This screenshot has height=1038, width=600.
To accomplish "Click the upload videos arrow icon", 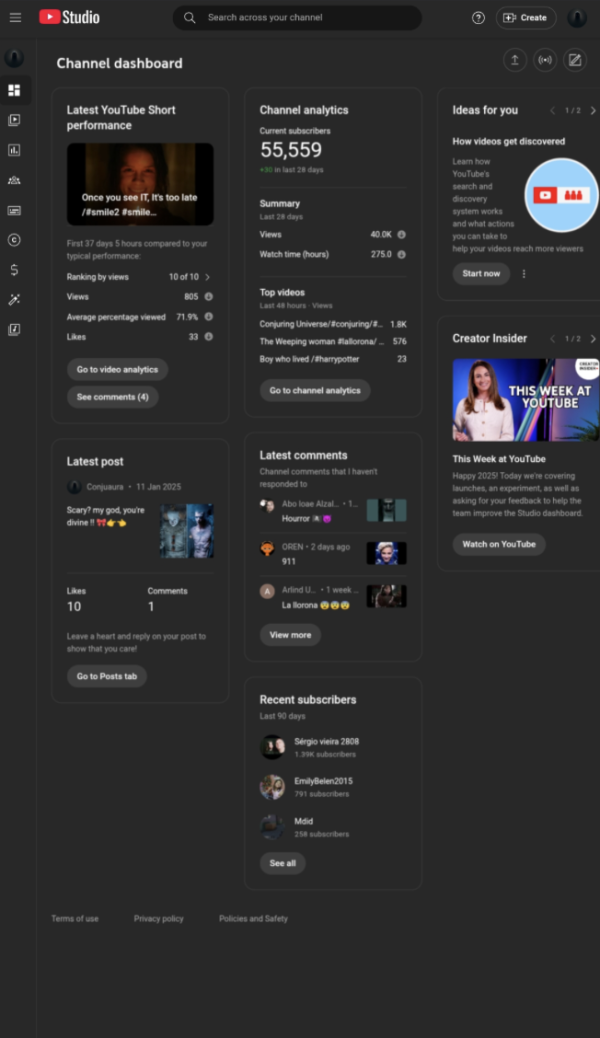I will point(514,60).
